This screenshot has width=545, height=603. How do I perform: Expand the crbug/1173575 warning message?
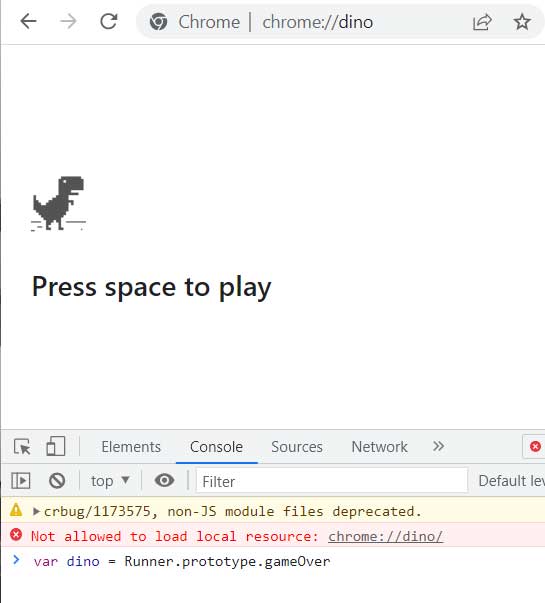pos(37,511)
